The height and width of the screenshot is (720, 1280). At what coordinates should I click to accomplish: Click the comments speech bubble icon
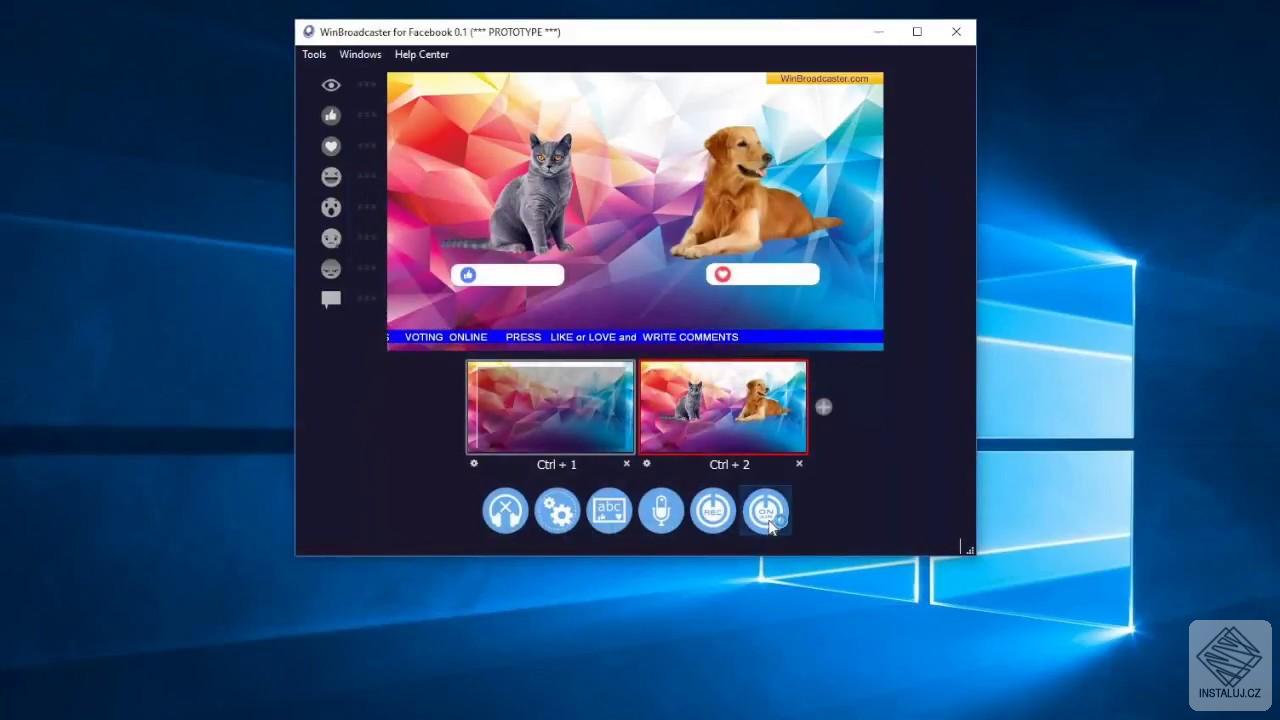331,299
